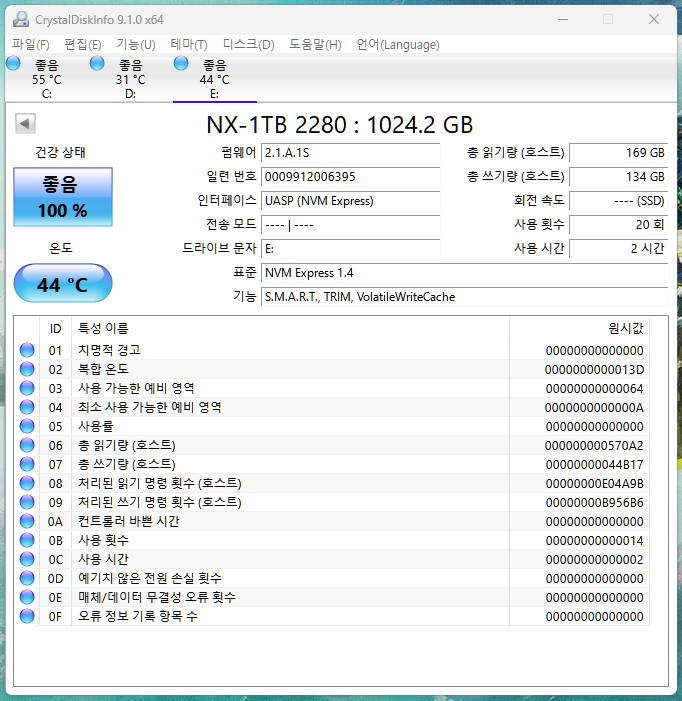Click the 좋음 100 % health status button

(x=63, y=197)
